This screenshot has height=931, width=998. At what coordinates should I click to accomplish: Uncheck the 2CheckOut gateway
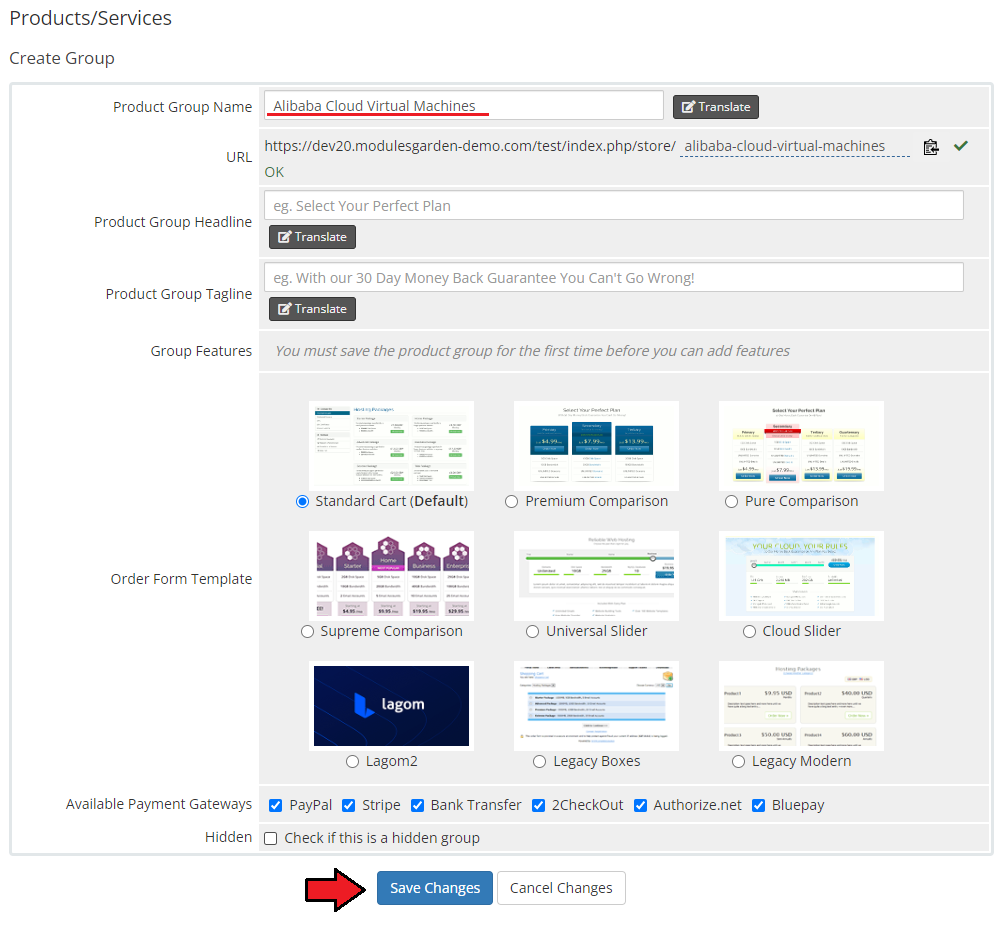[538, 805]
